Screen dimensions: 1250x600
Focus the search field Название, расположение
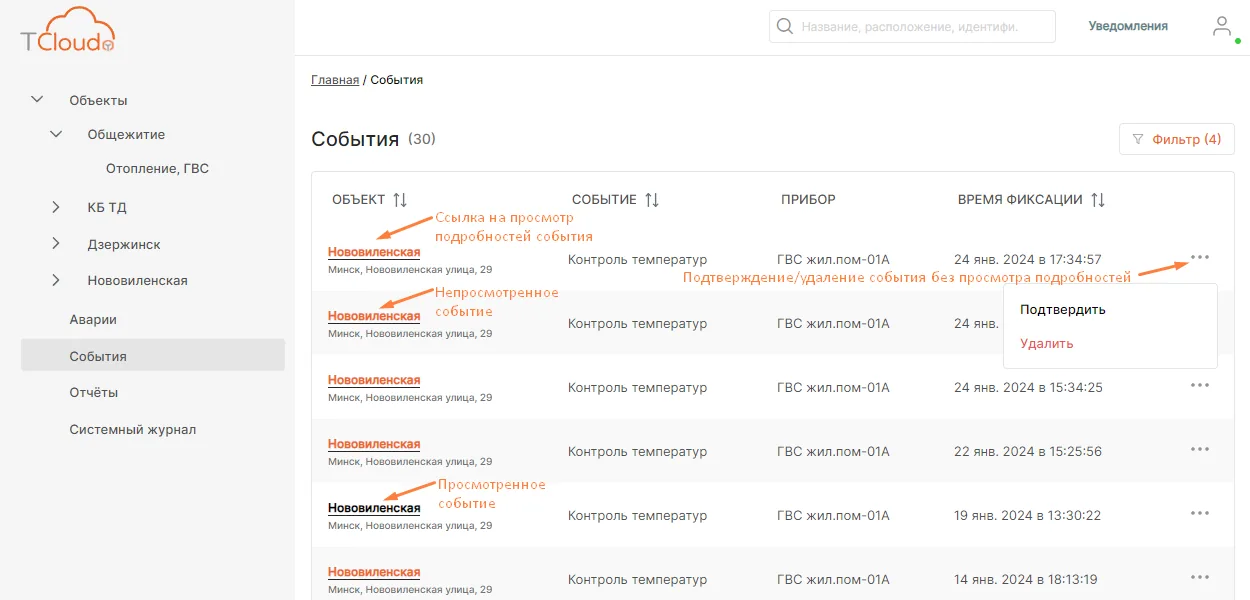pyautogui.click(x=912, y=27)
